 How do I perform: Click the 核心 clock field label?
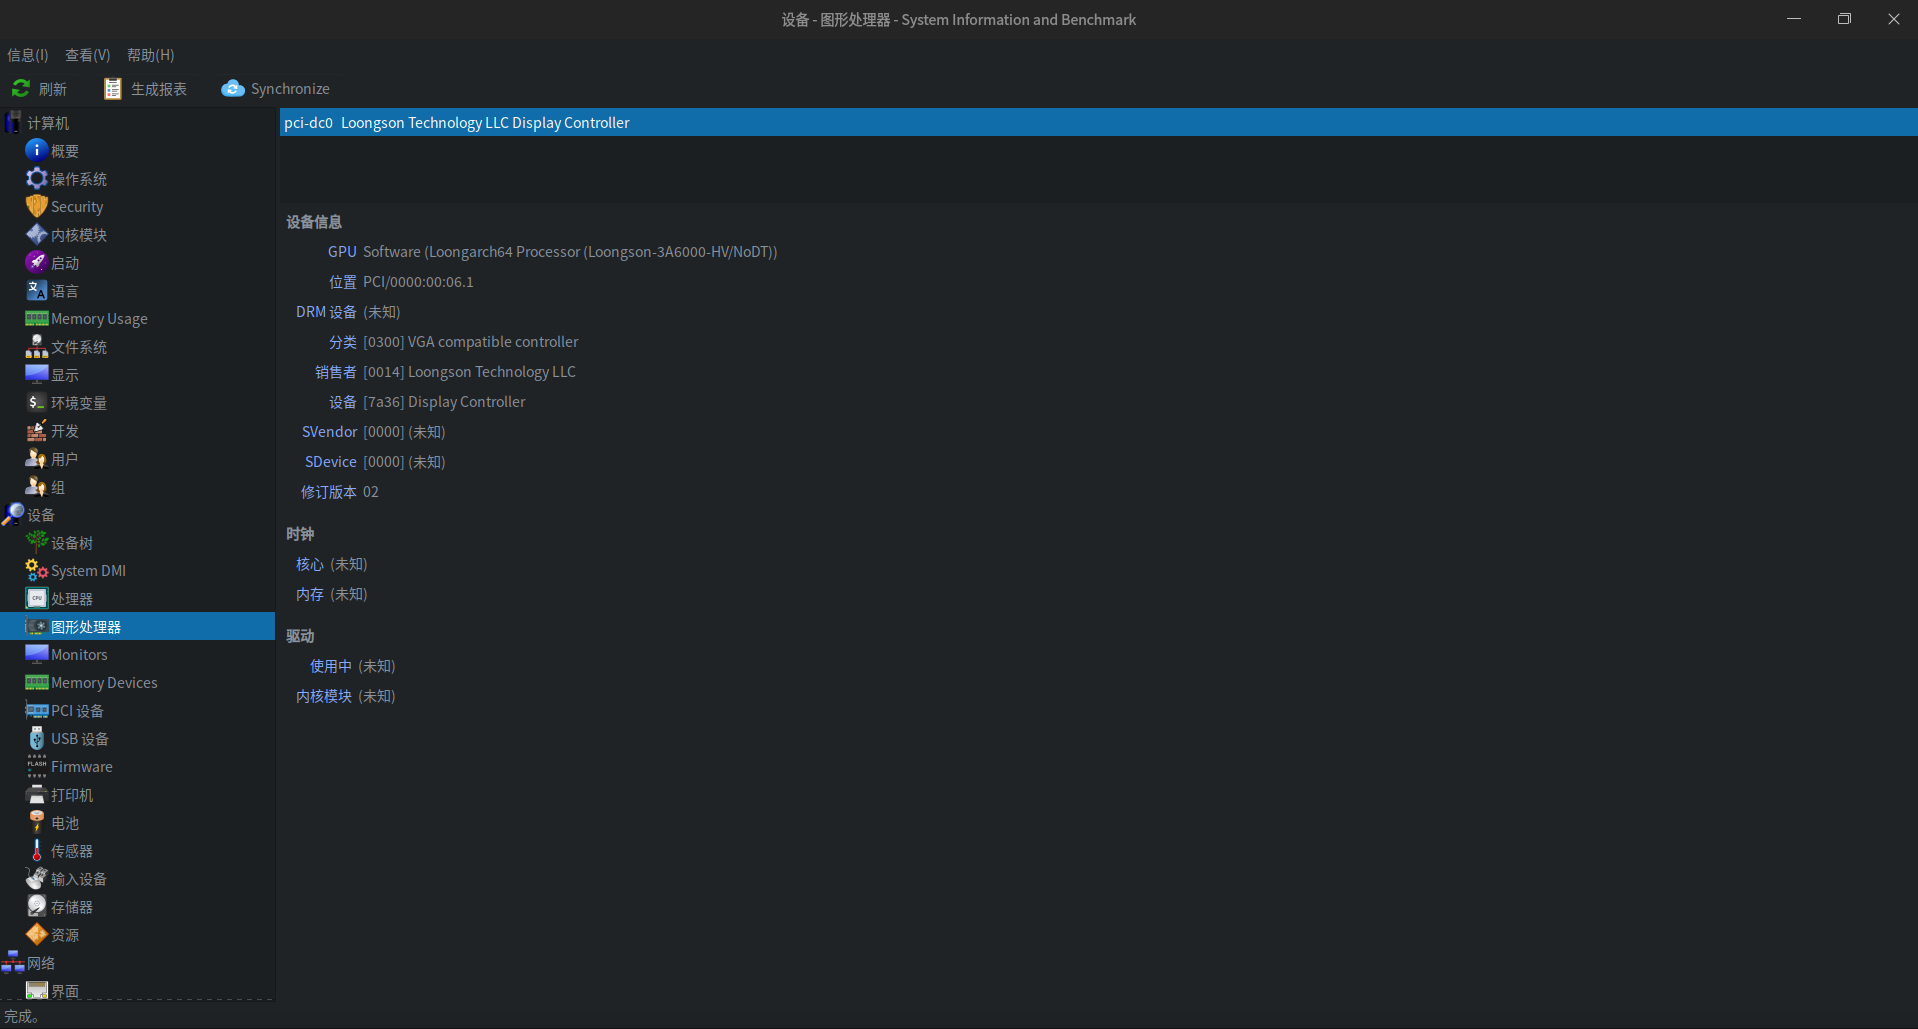pos(310,564)
